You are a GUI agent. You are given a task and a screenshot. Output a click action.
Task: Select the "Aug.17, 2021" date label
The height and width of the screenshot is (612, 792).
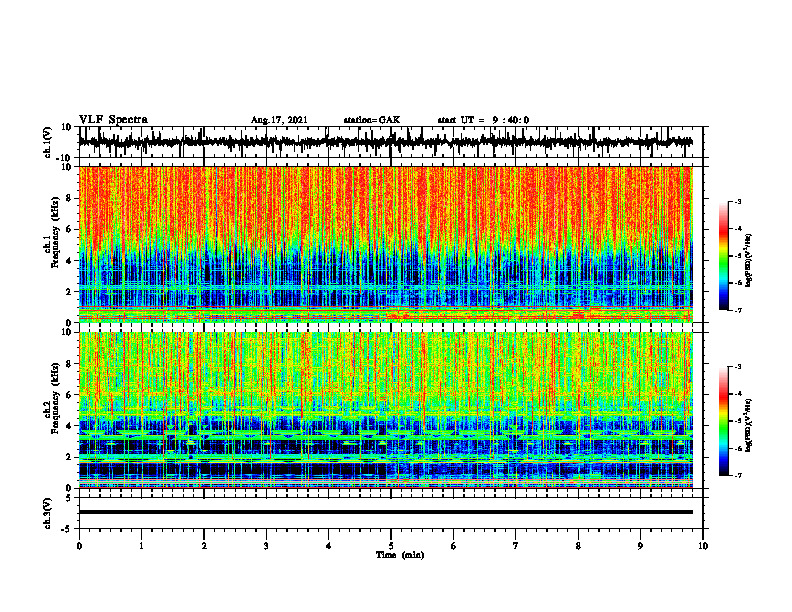[279, 120]
